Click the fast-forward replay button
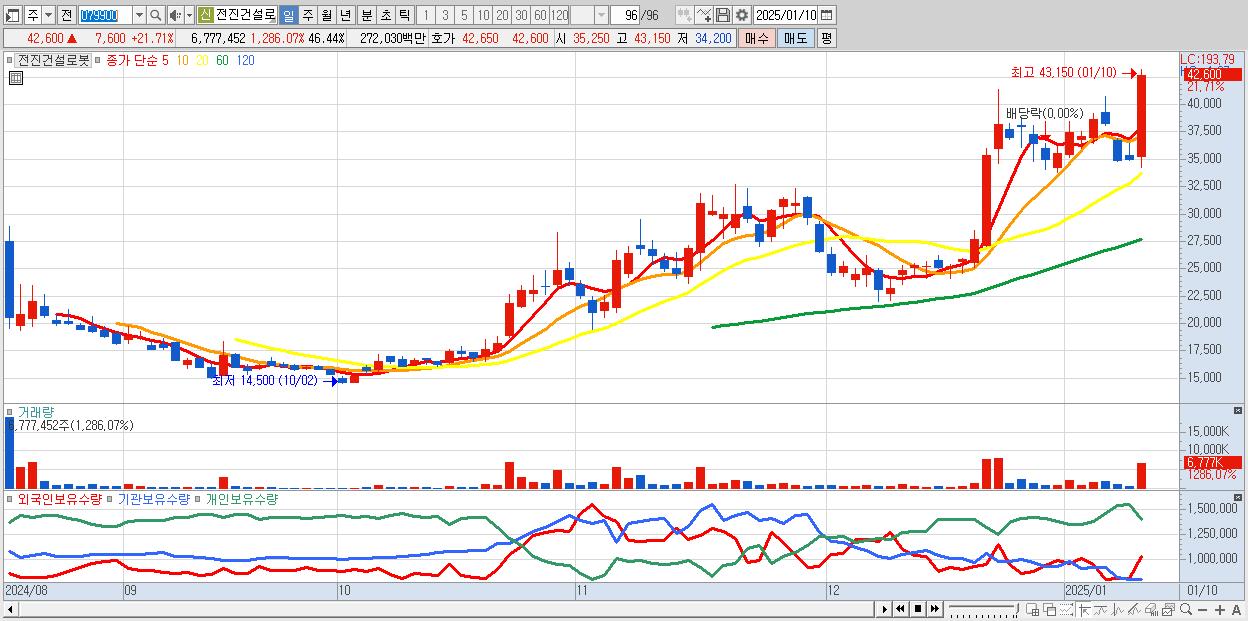 click(935, 609)
